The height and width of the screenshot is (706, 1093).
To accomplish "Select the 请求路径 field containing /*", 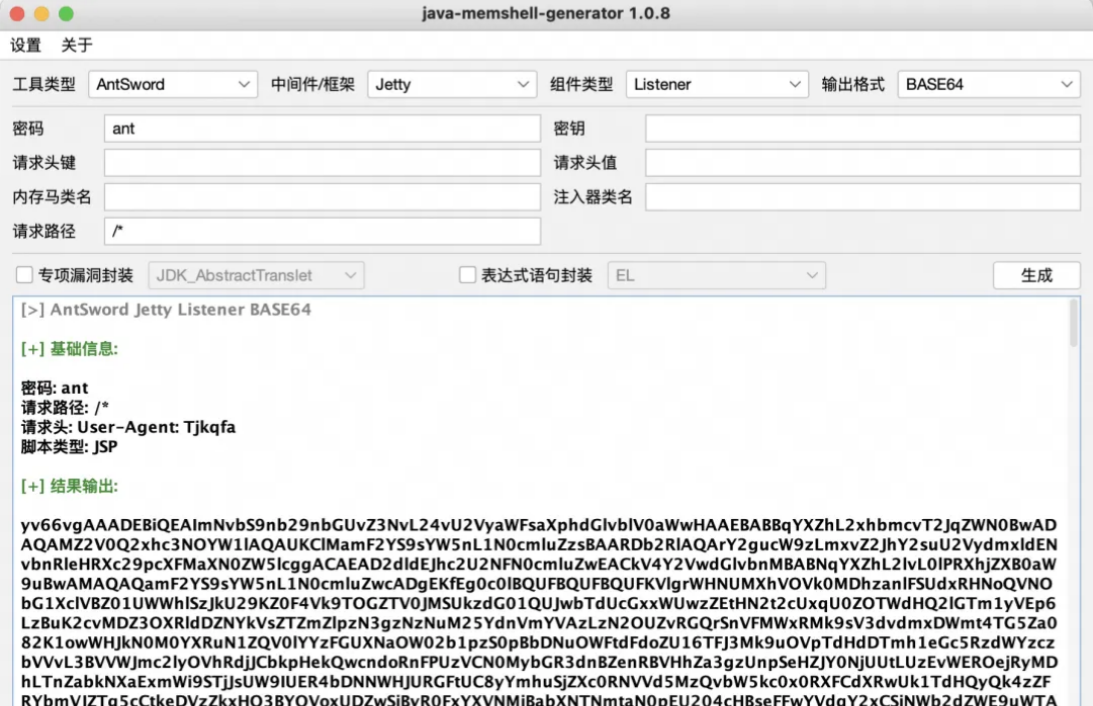I will [322, 231].
